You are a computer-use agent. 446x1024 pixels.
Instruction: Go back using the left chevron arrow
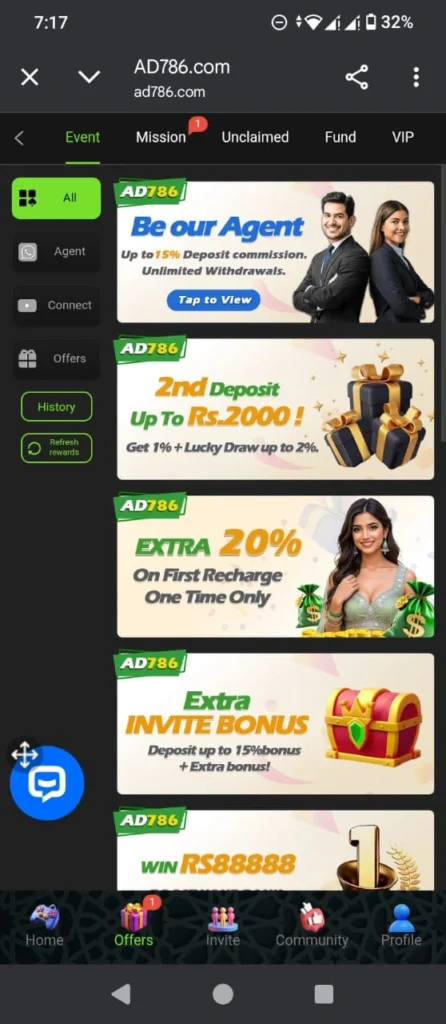point(19,138)
